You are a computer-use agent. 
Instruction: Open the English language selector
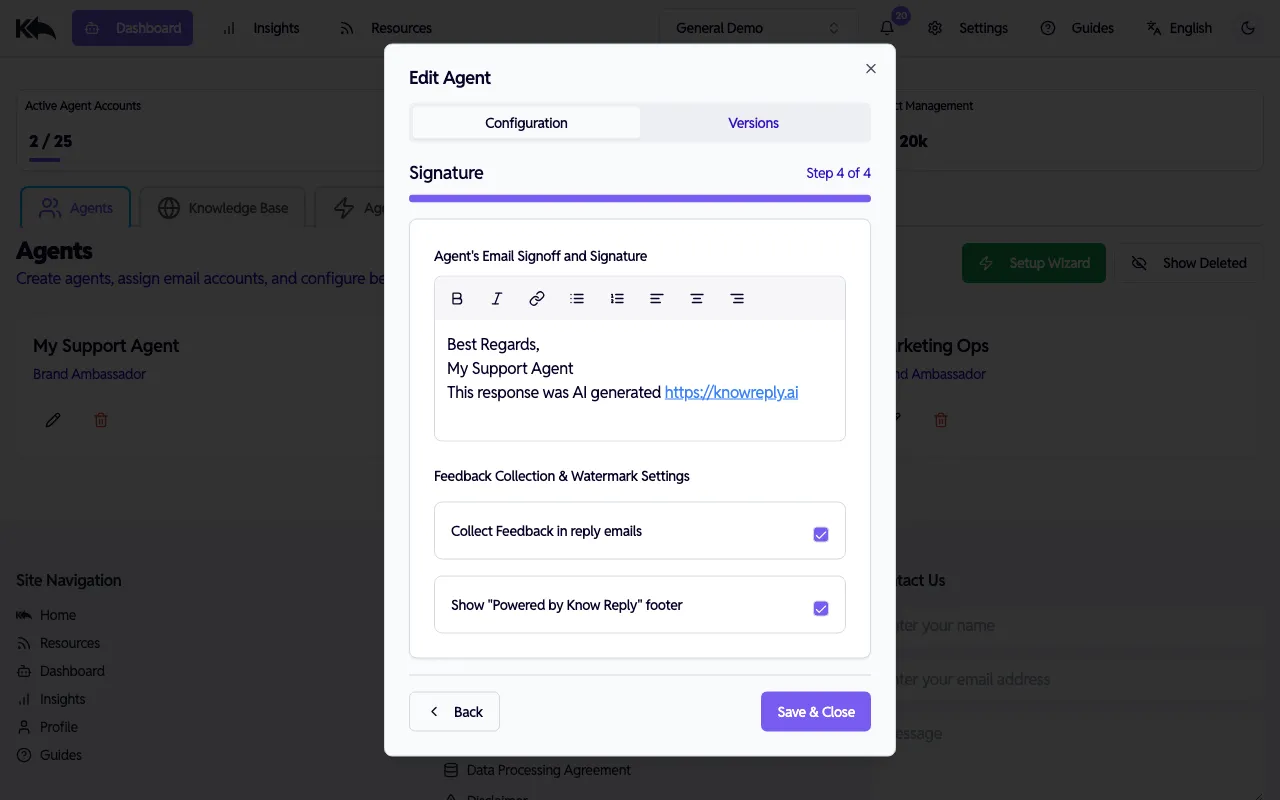1180,28
